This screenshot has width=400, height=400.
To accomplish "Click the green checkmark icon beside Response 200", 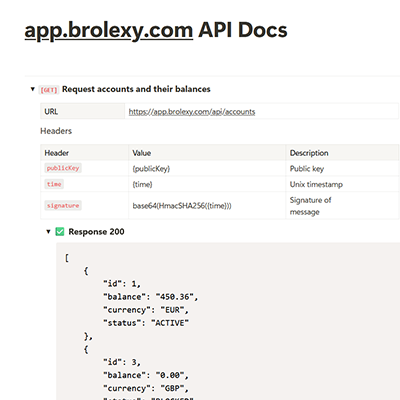I will pyautogui.click(x=60, y=232).
